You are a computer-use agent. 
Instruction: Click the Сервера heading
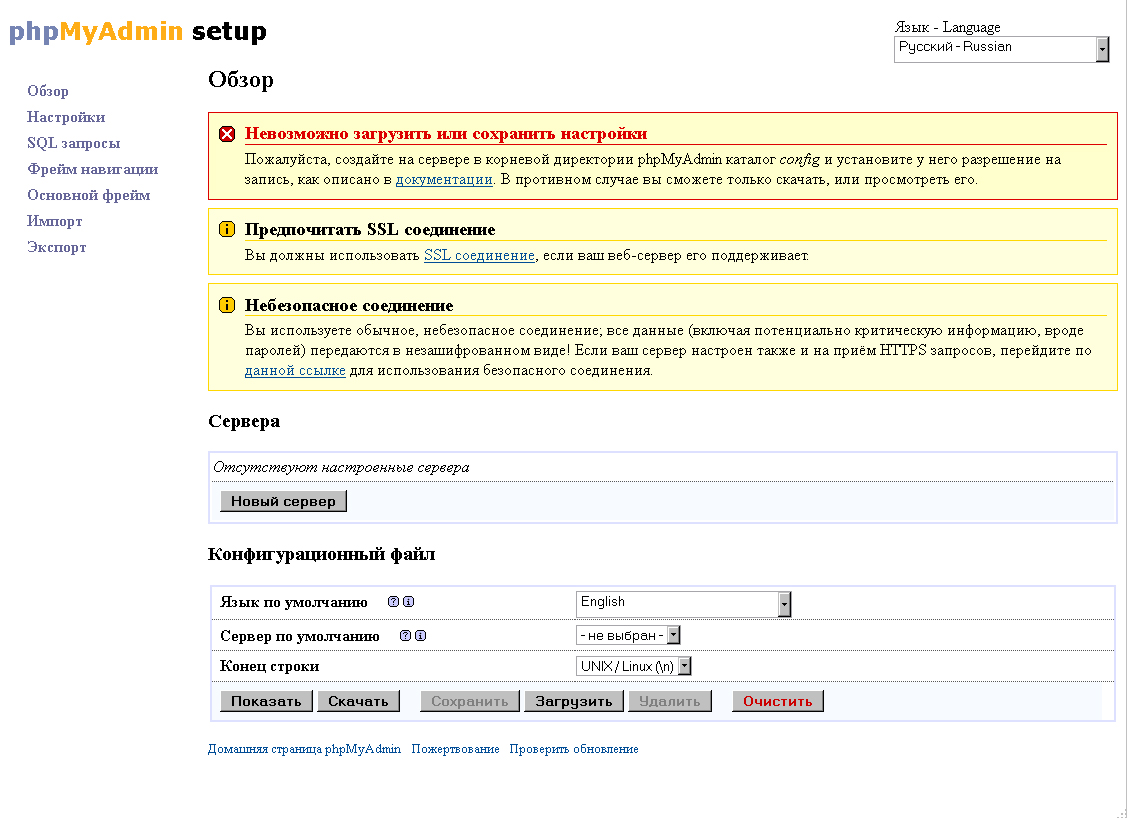coord(244,421)
